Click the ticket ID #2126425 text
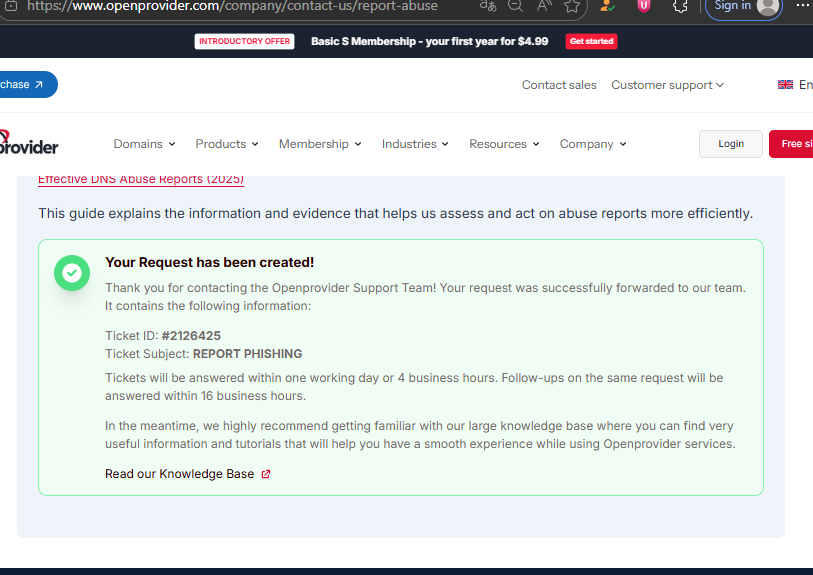Image resolution: width=813 pixels, height=575 pixels. pos(191,336)
